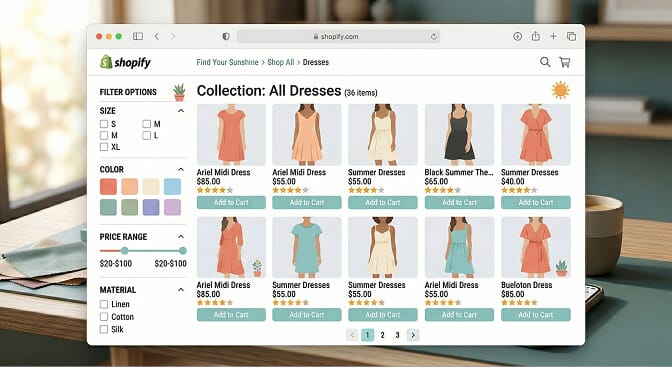Screen dimensions: 672x367
Task: Pick the coral red color swatch
Action: pos(108,187)
